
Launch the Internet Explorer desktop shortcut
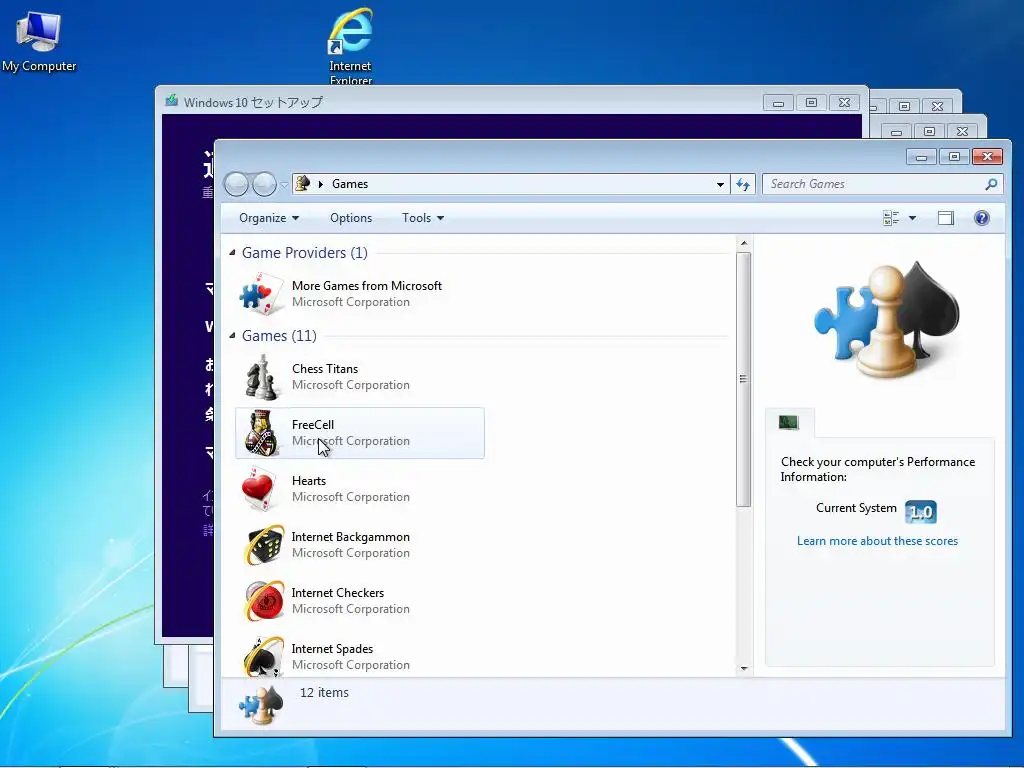tap(351, 46)
